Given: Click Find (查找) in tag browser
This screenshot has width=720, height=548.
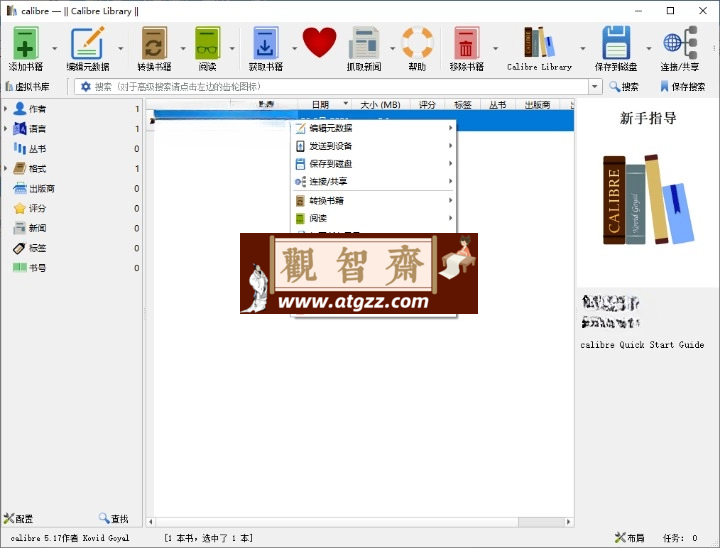Looking at the screenshot, I should [x=113, y=519].
